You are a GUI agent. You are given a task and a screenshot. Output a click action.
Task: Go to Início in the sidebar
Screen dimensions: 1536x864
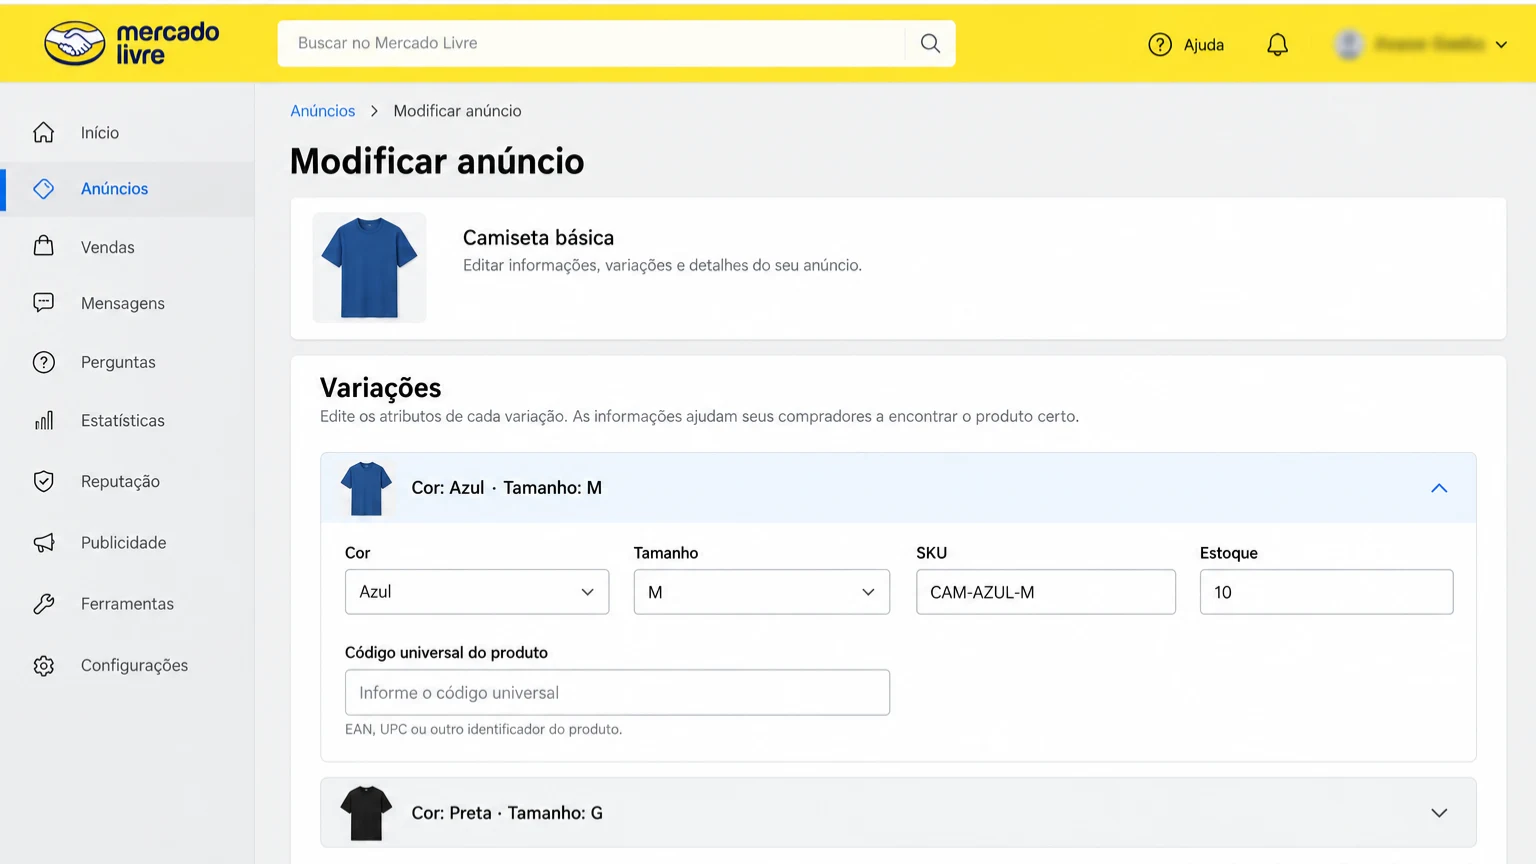100,132
